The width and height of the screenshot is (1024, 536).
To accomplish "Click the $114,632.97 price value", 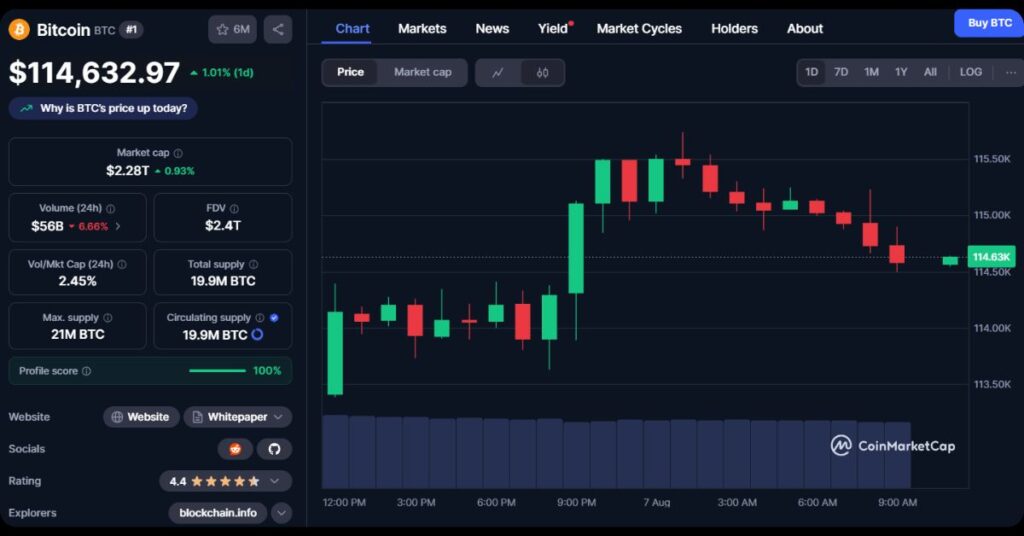I will tap(94, 72).
